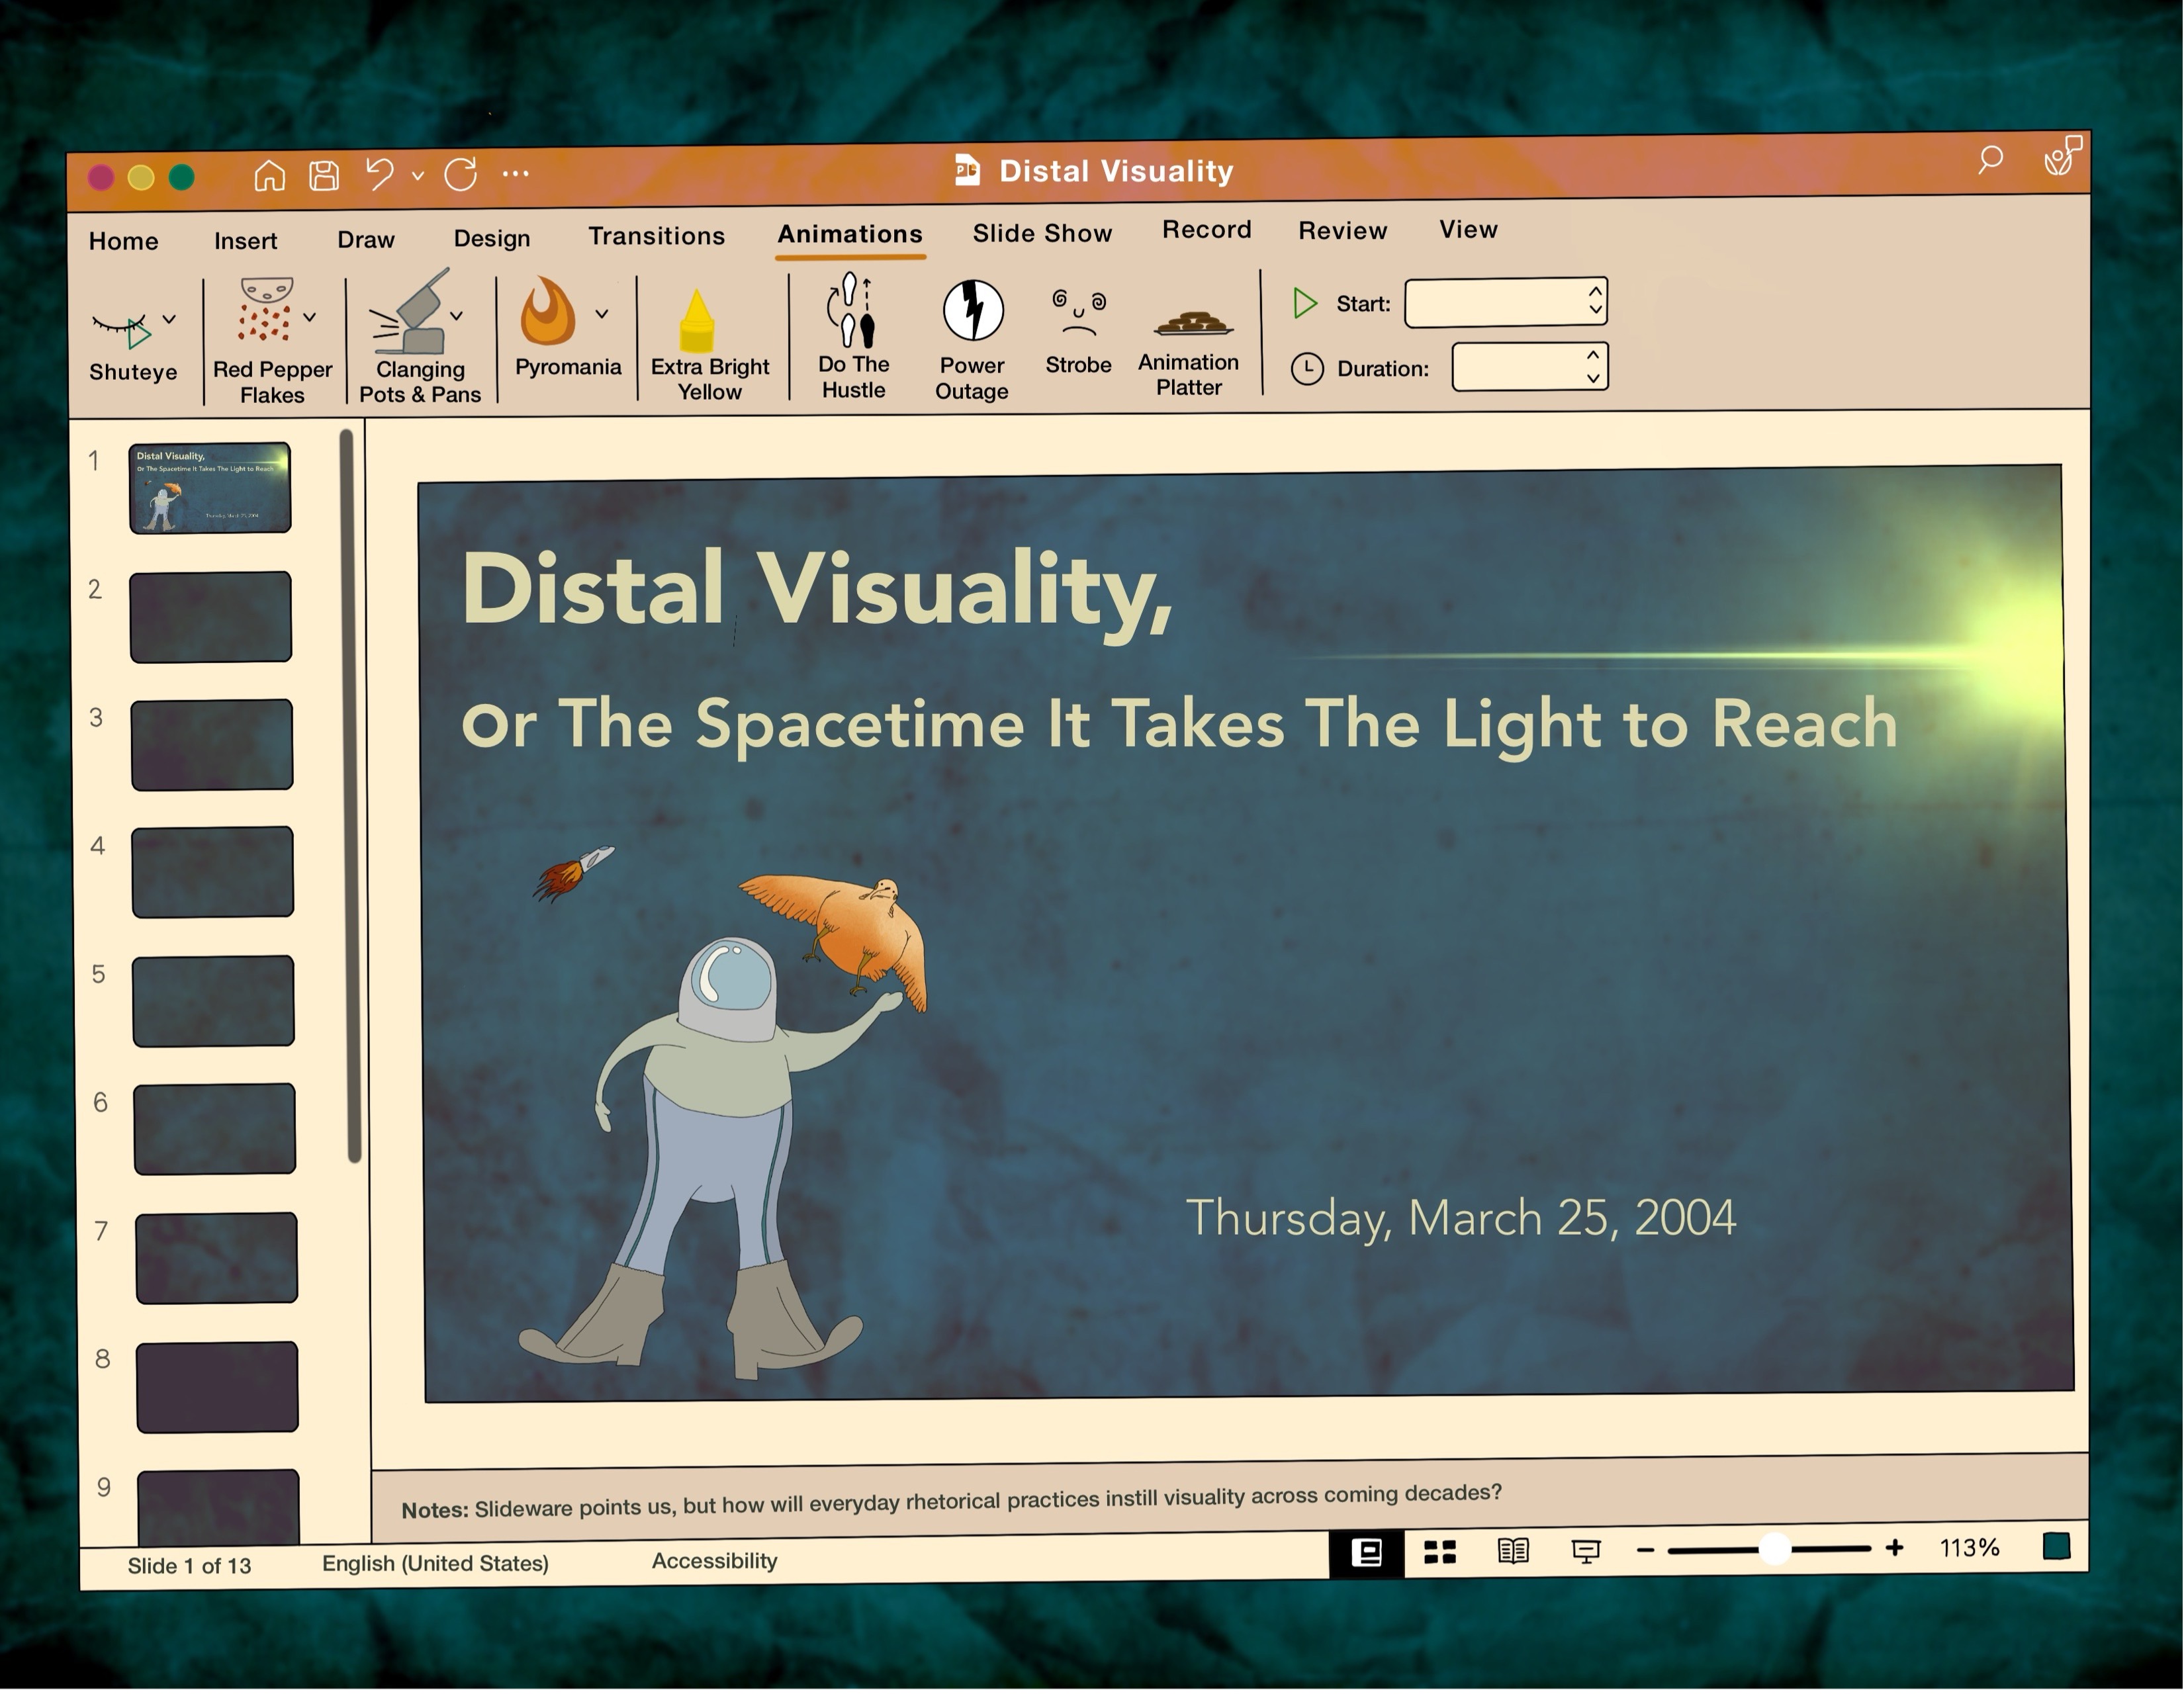This screenshot has height=1694, width=2184.
Task: Select slide 5 thumbnail
Action: (x=214, y=1001)
